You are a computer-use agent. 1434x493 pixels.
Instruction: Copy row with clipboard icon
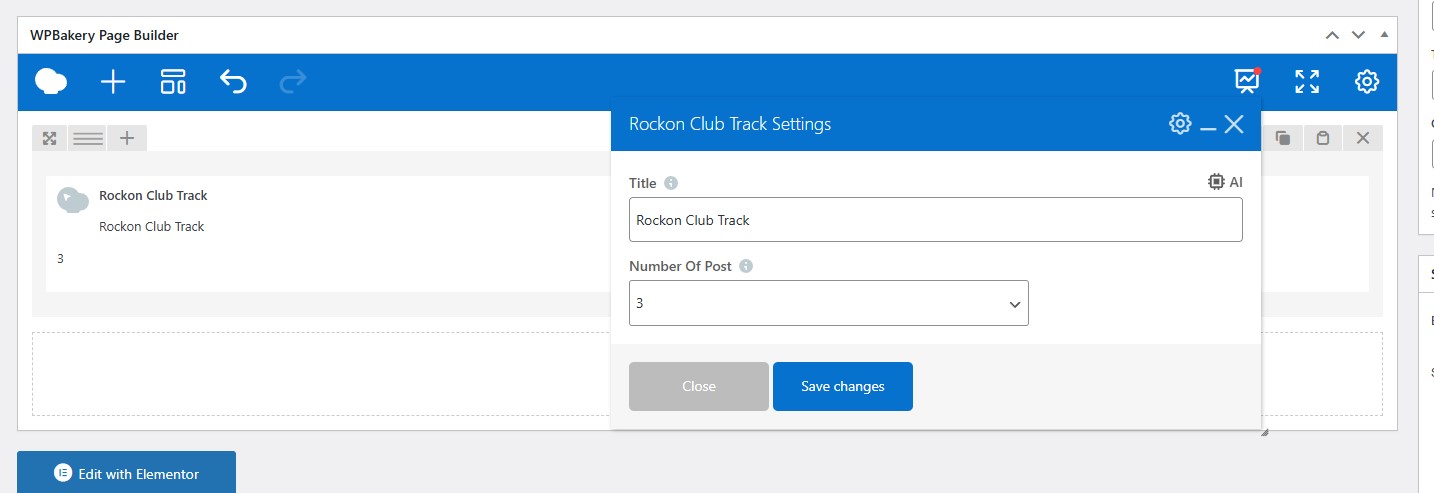[x=1323, y=138]
